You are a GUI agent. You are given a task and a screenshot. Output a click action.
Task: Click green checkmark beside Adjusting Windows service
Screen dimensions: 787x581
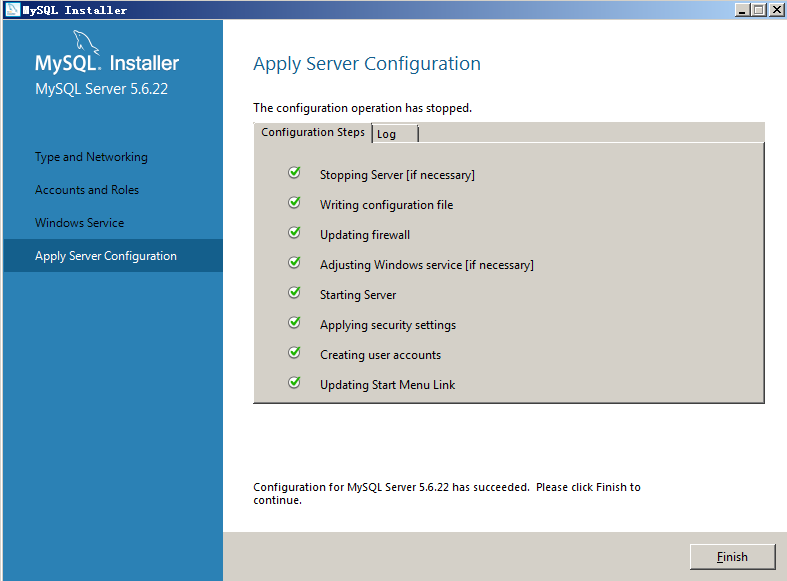(295, 262)
